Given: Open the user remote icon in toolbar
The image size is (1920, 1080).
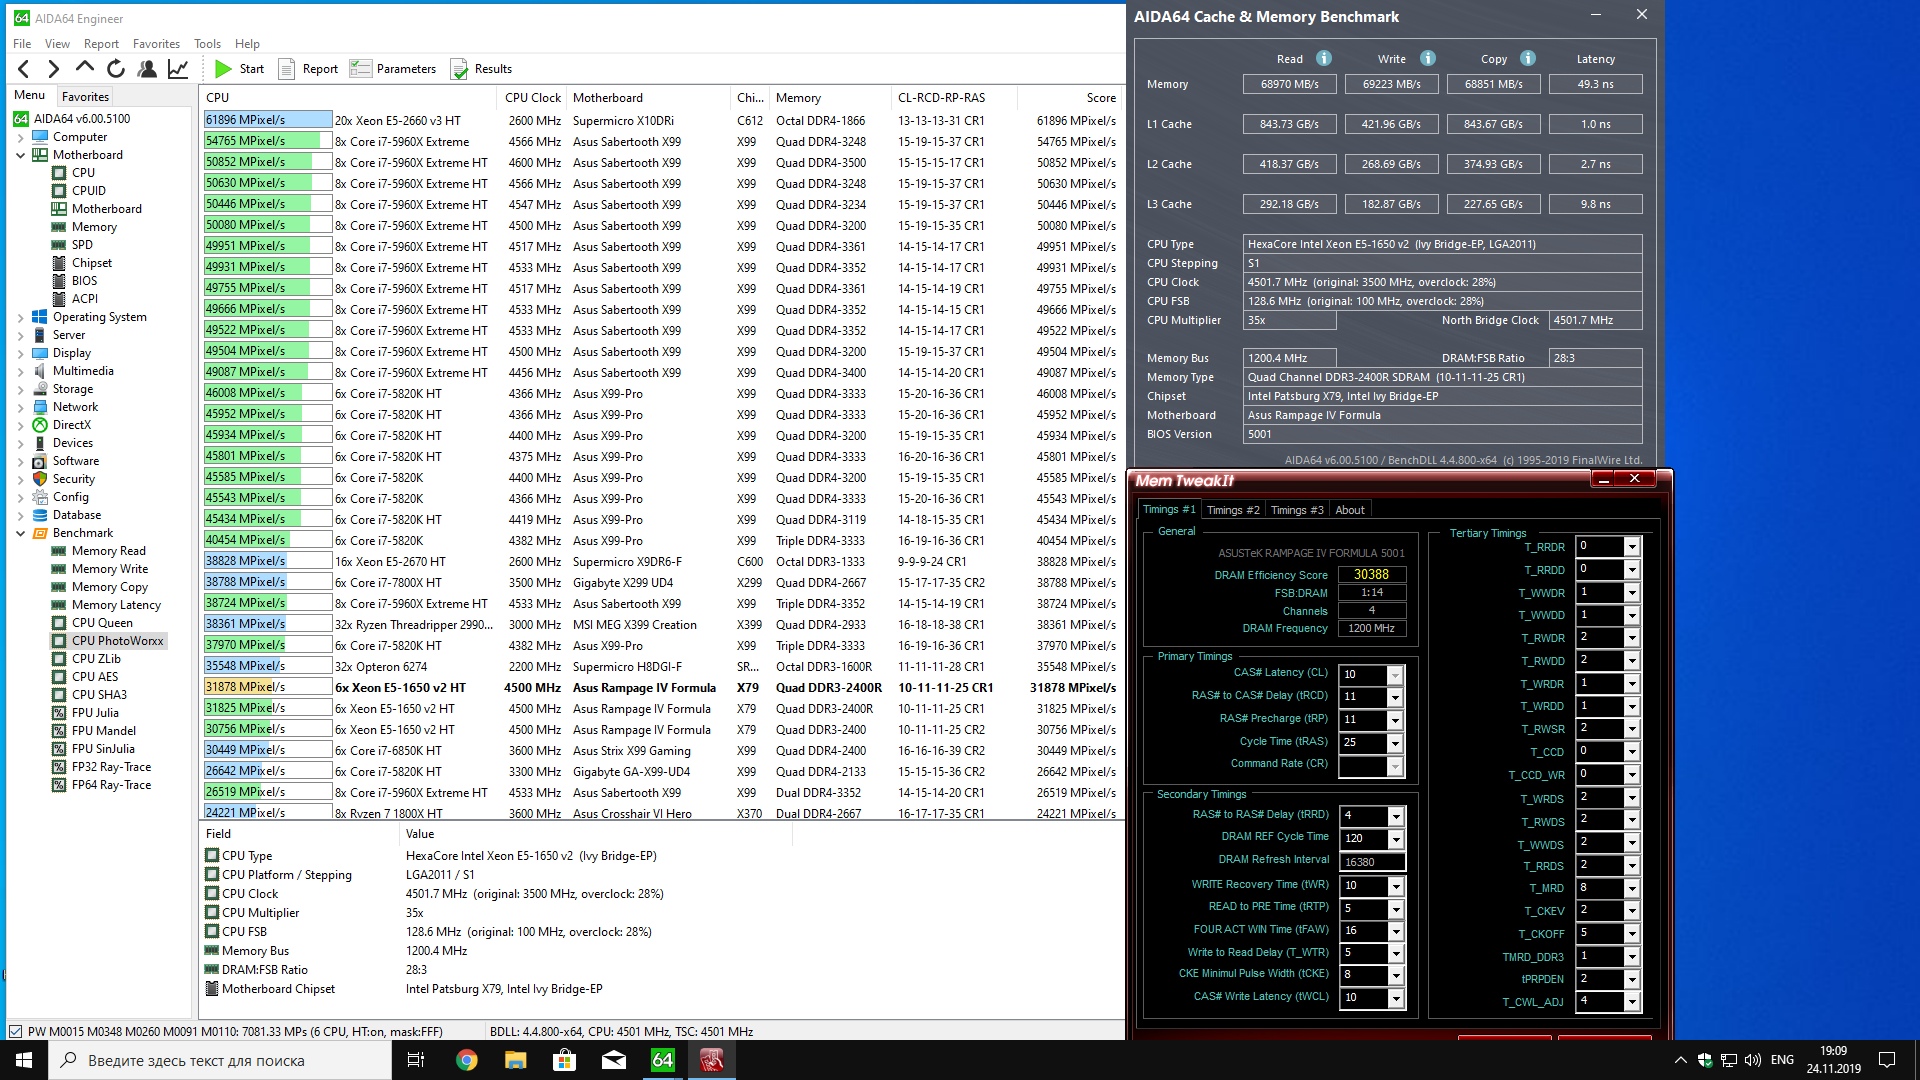Looking at the screenshot, I should [147, 69].
